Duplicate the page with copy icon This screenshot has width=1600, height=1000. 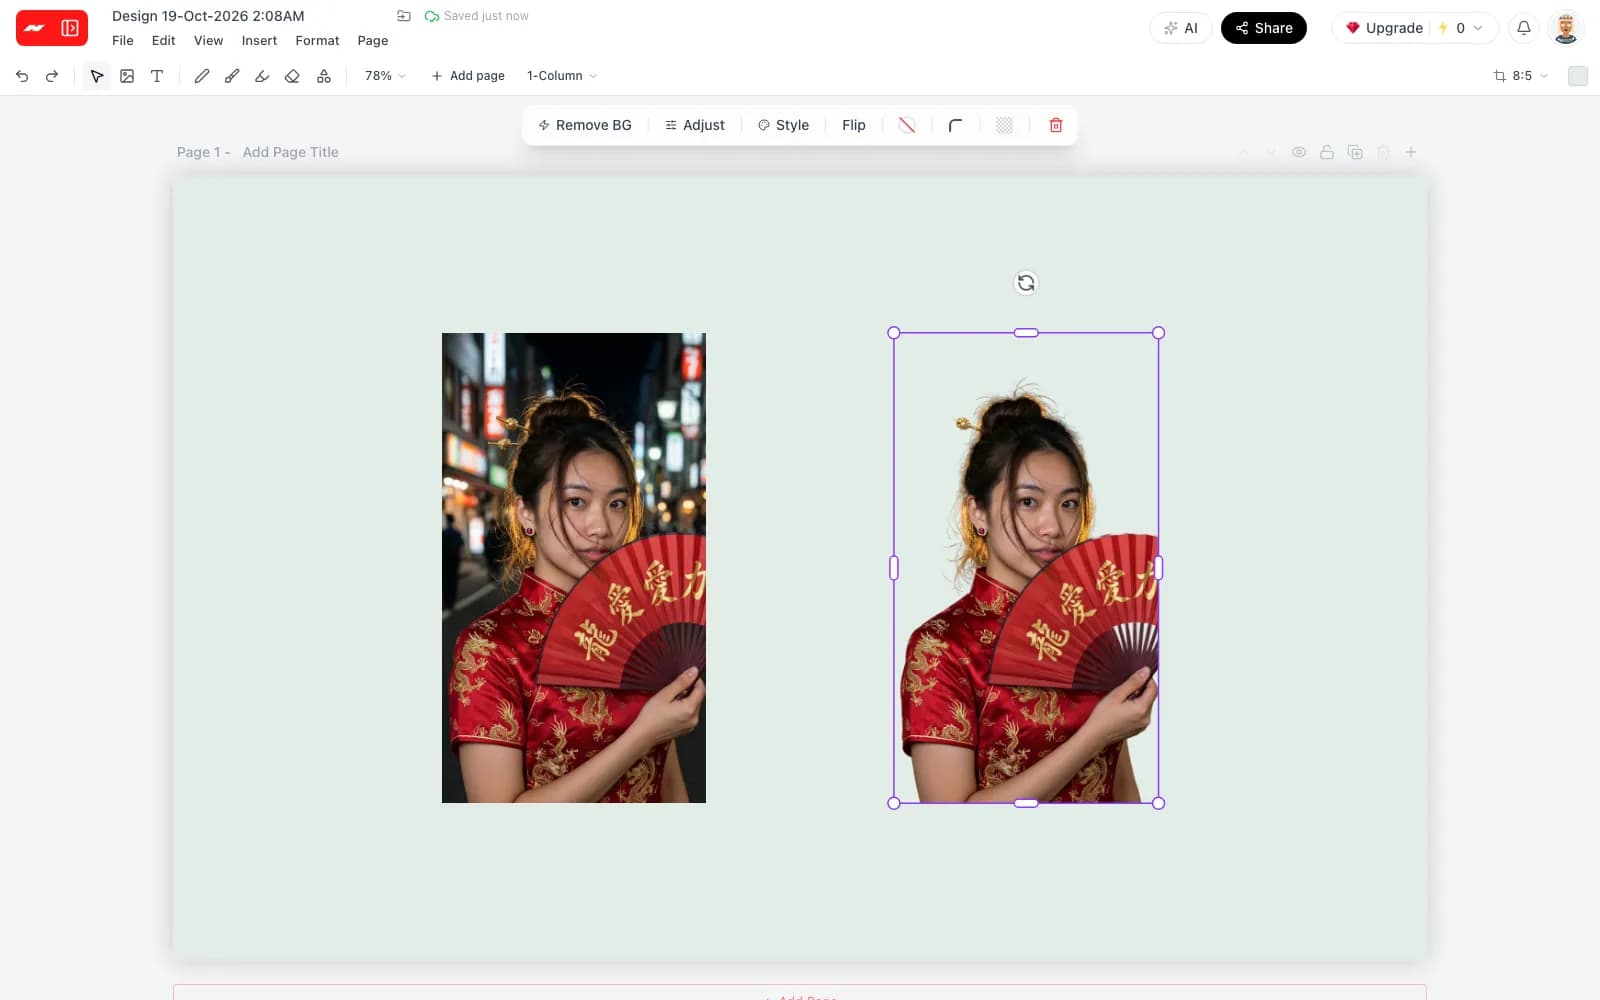[1355, 152]
